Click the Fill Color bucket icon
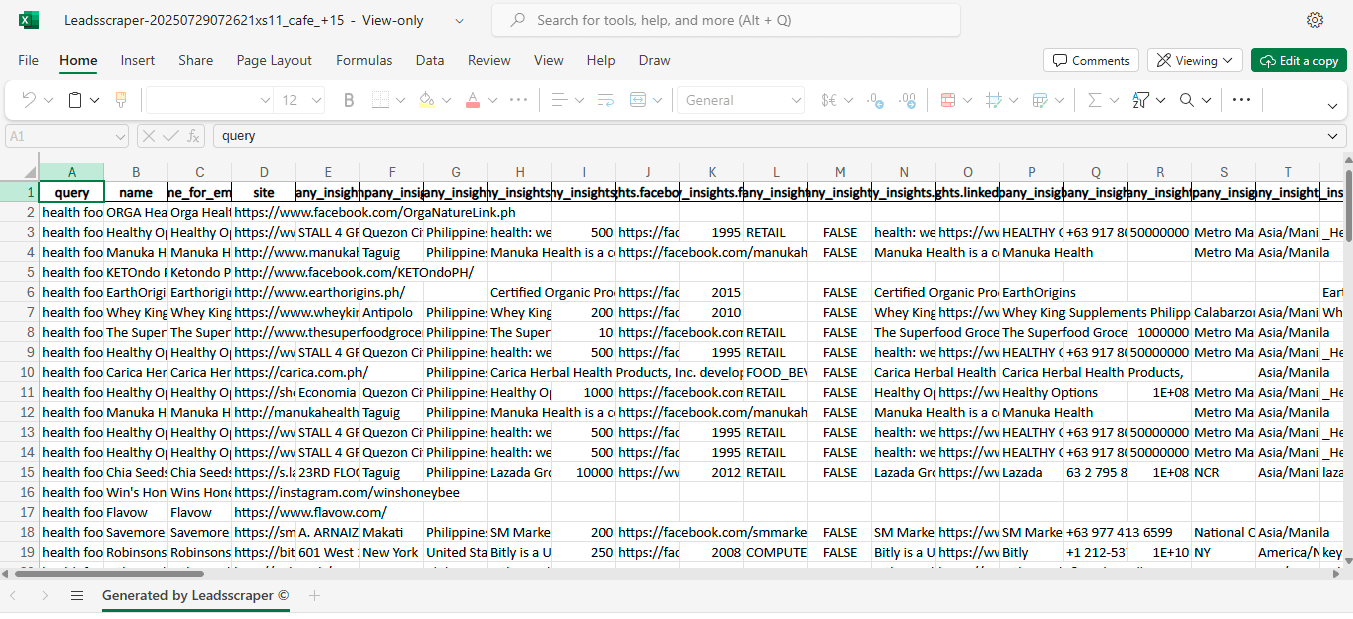 tap(427, 100)
